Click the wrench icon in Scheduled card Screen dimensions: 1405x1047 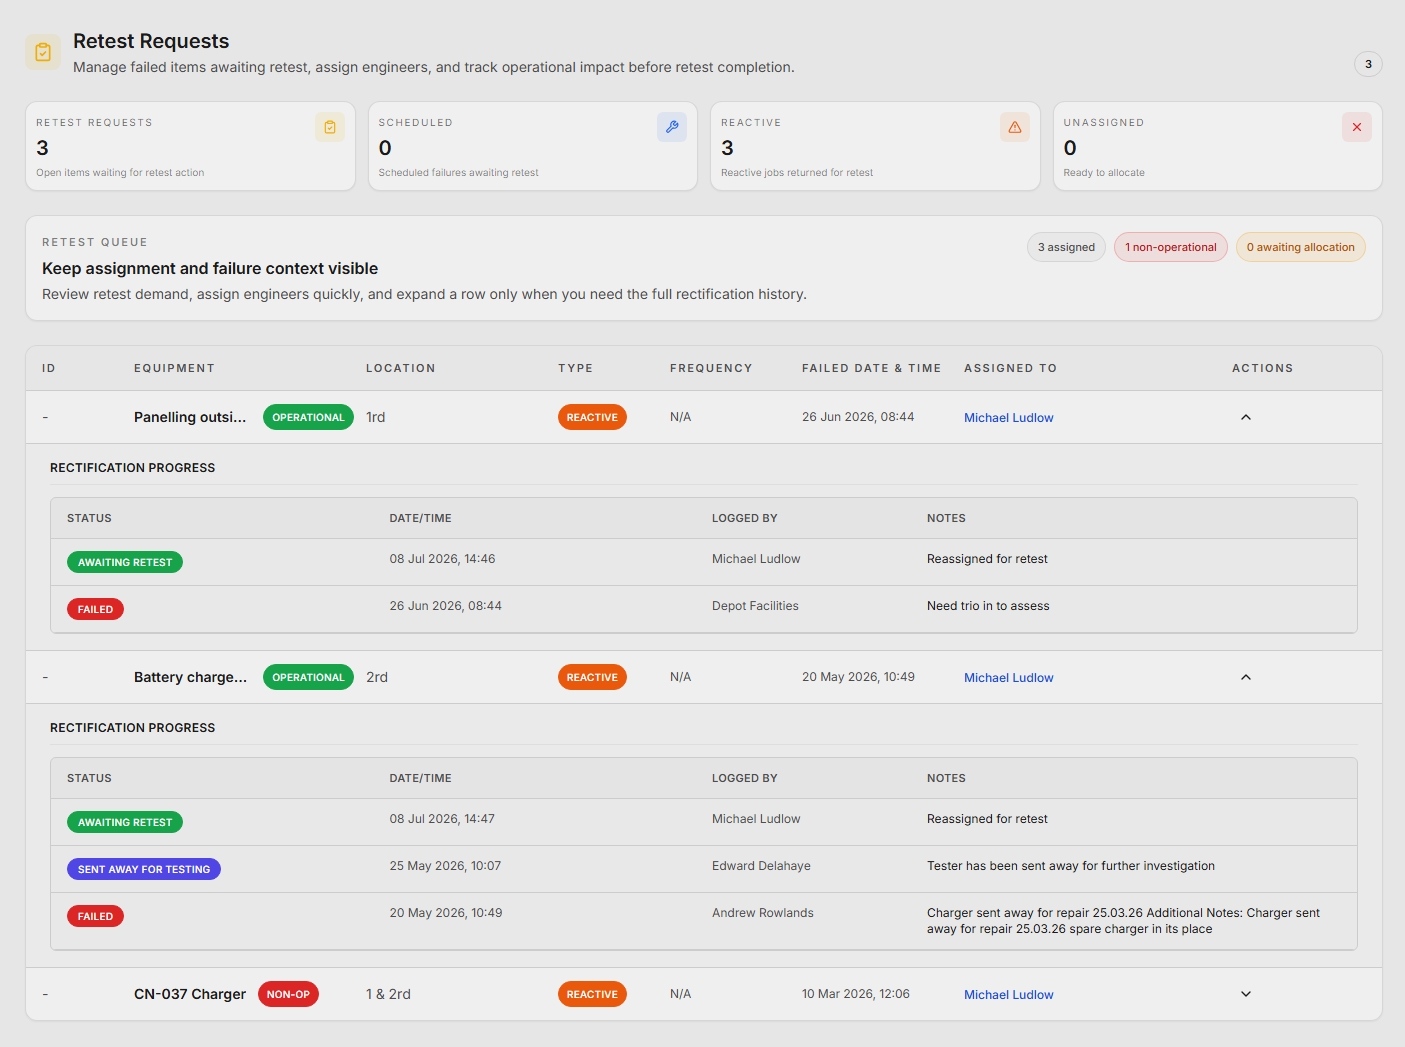coord(672,127)
